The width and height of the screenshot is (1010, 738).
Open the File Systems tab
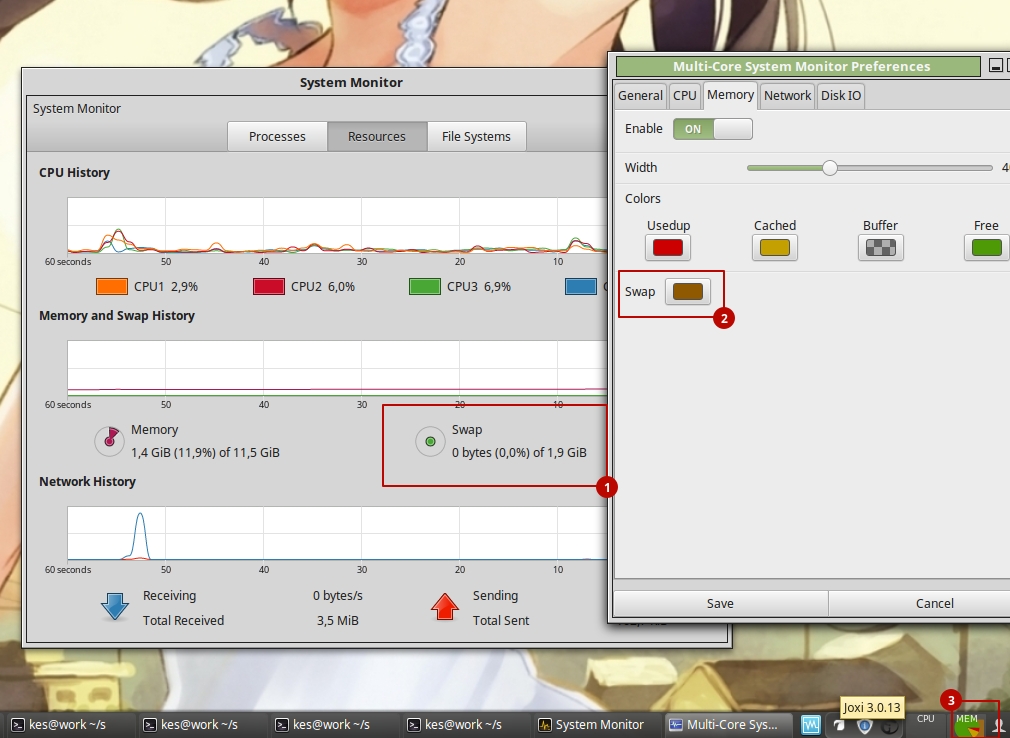pos(476,136)
